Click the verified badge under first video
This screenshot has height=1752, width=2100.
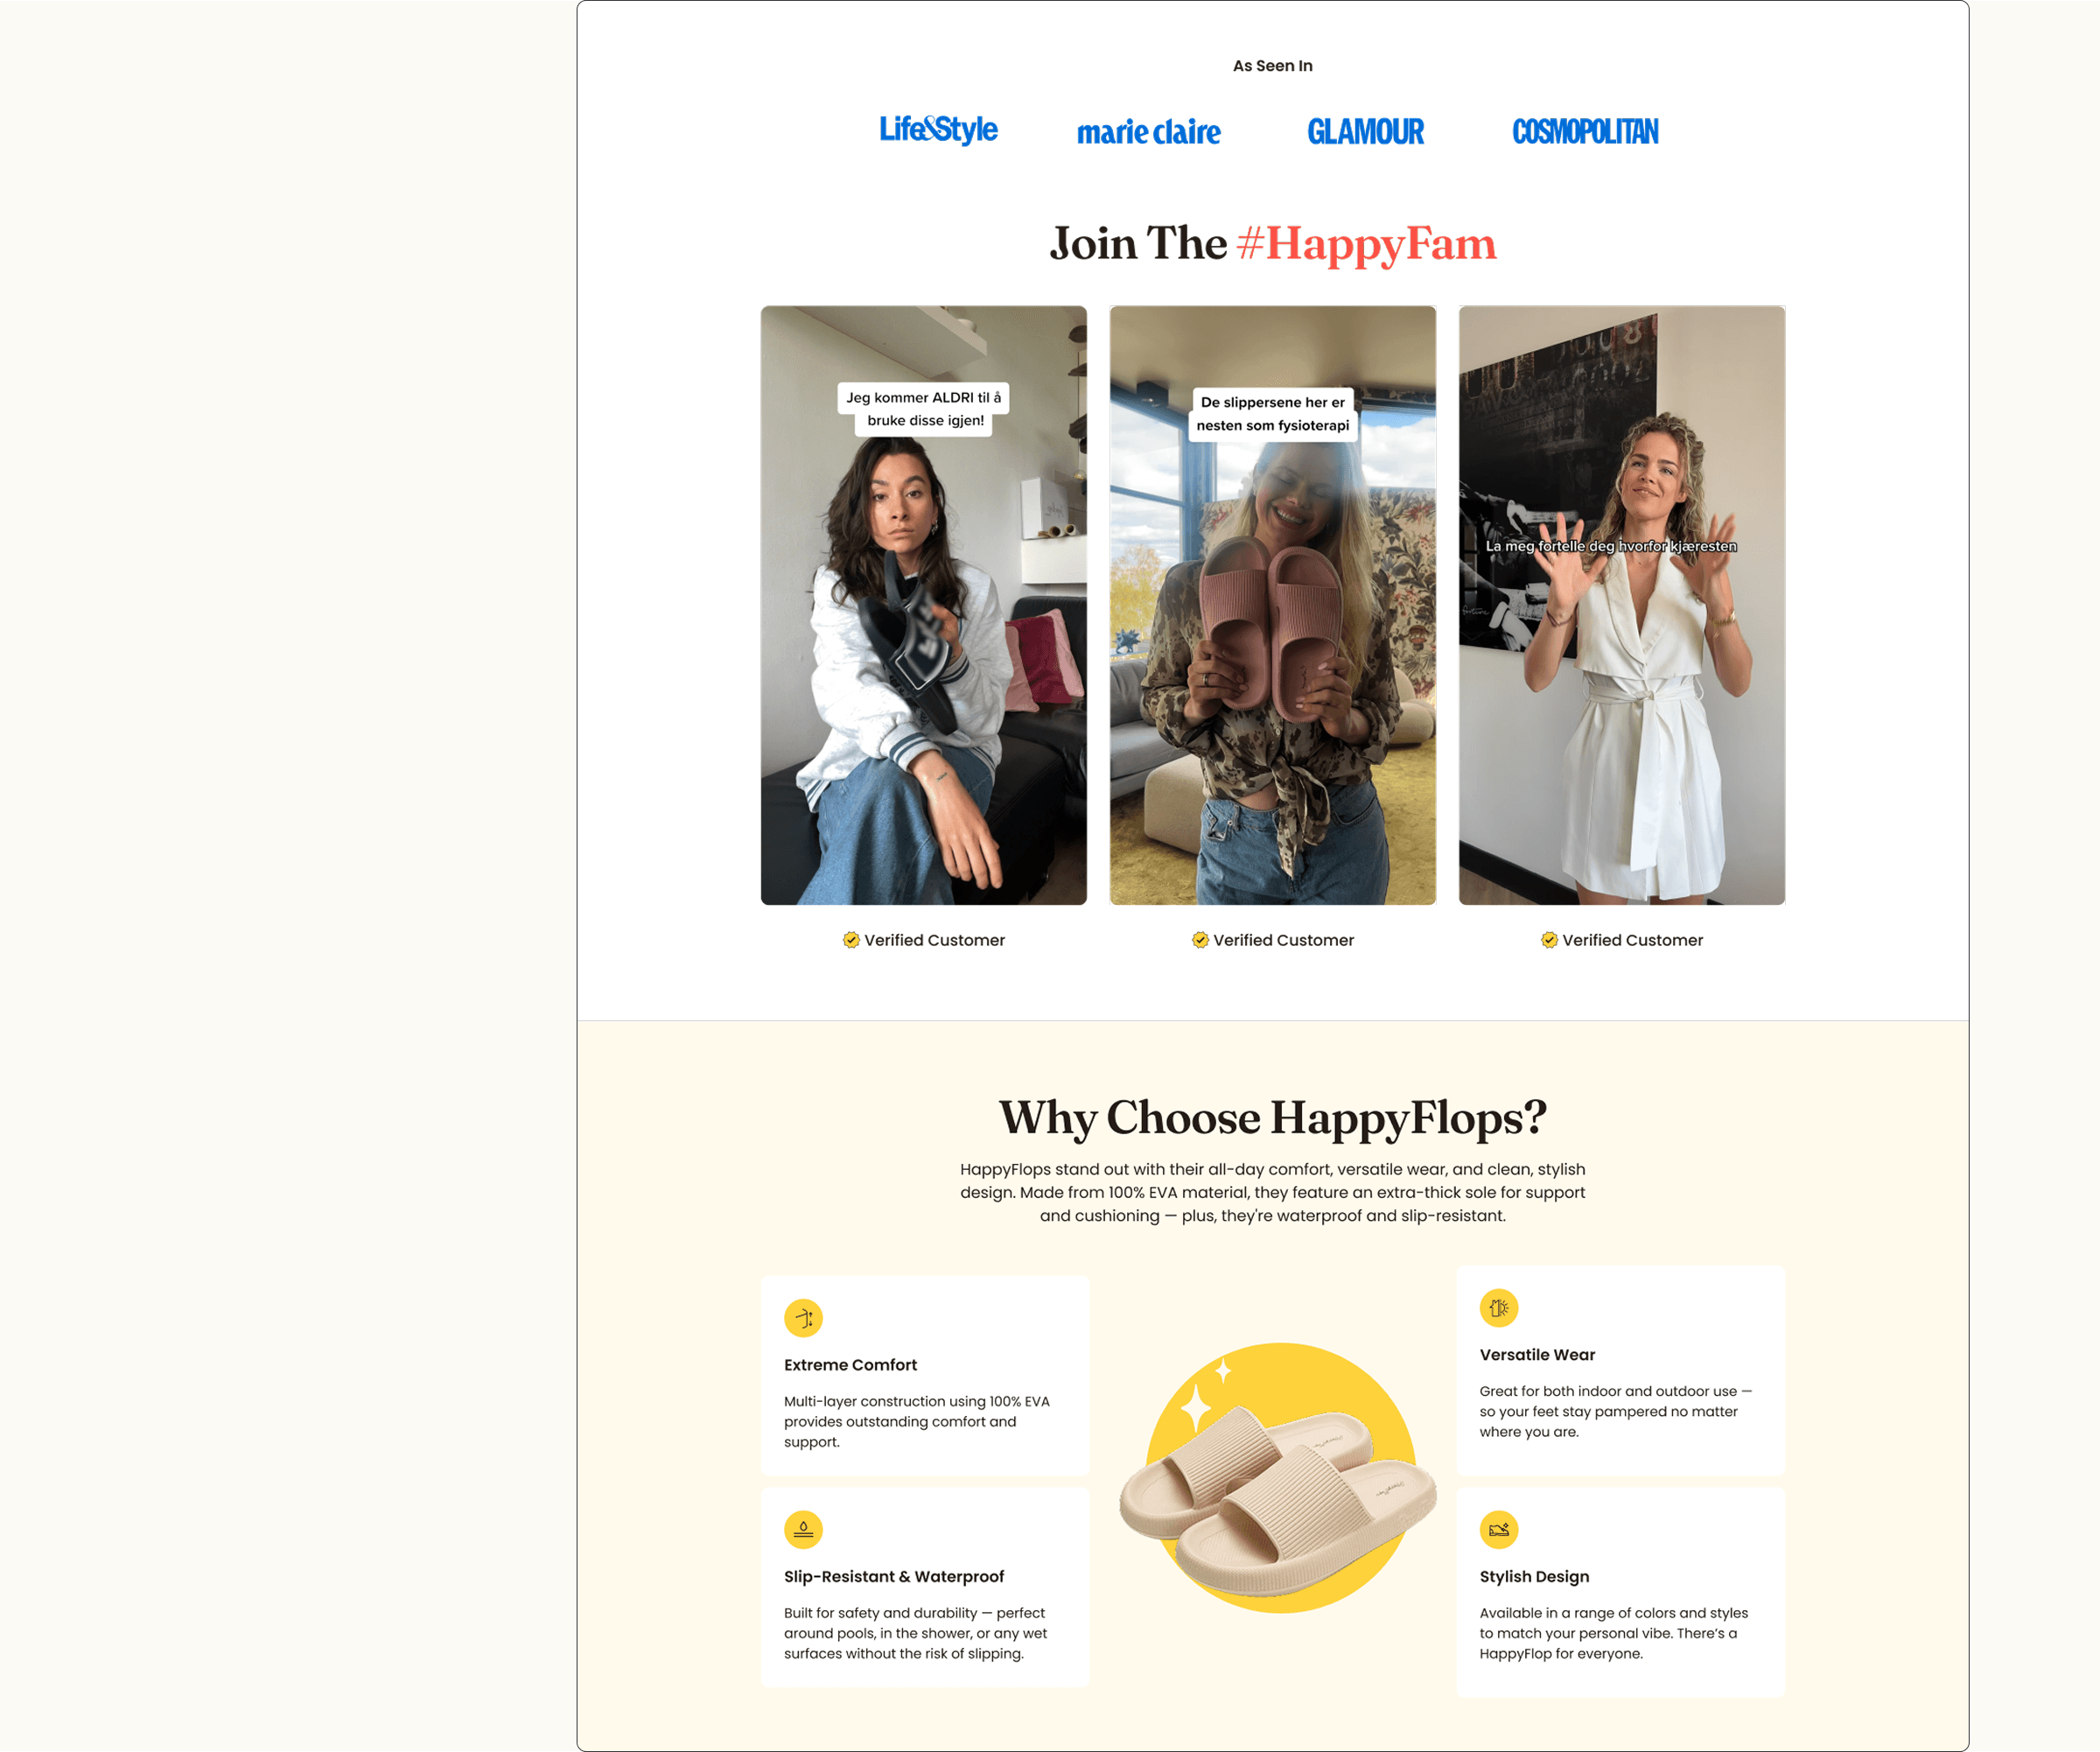click(851, 940)
